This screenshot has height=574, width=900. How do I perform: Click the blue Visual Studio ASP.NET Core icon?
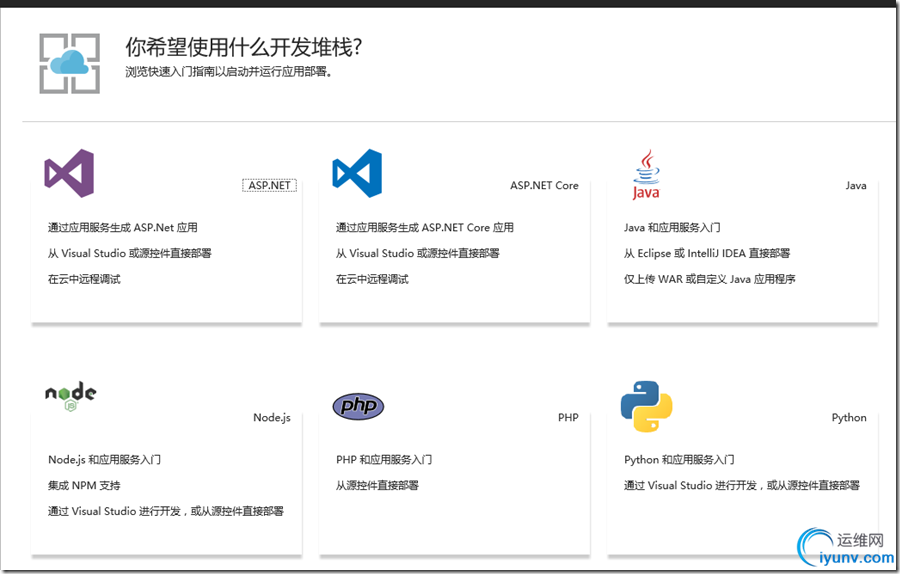[x=357, y=173]
